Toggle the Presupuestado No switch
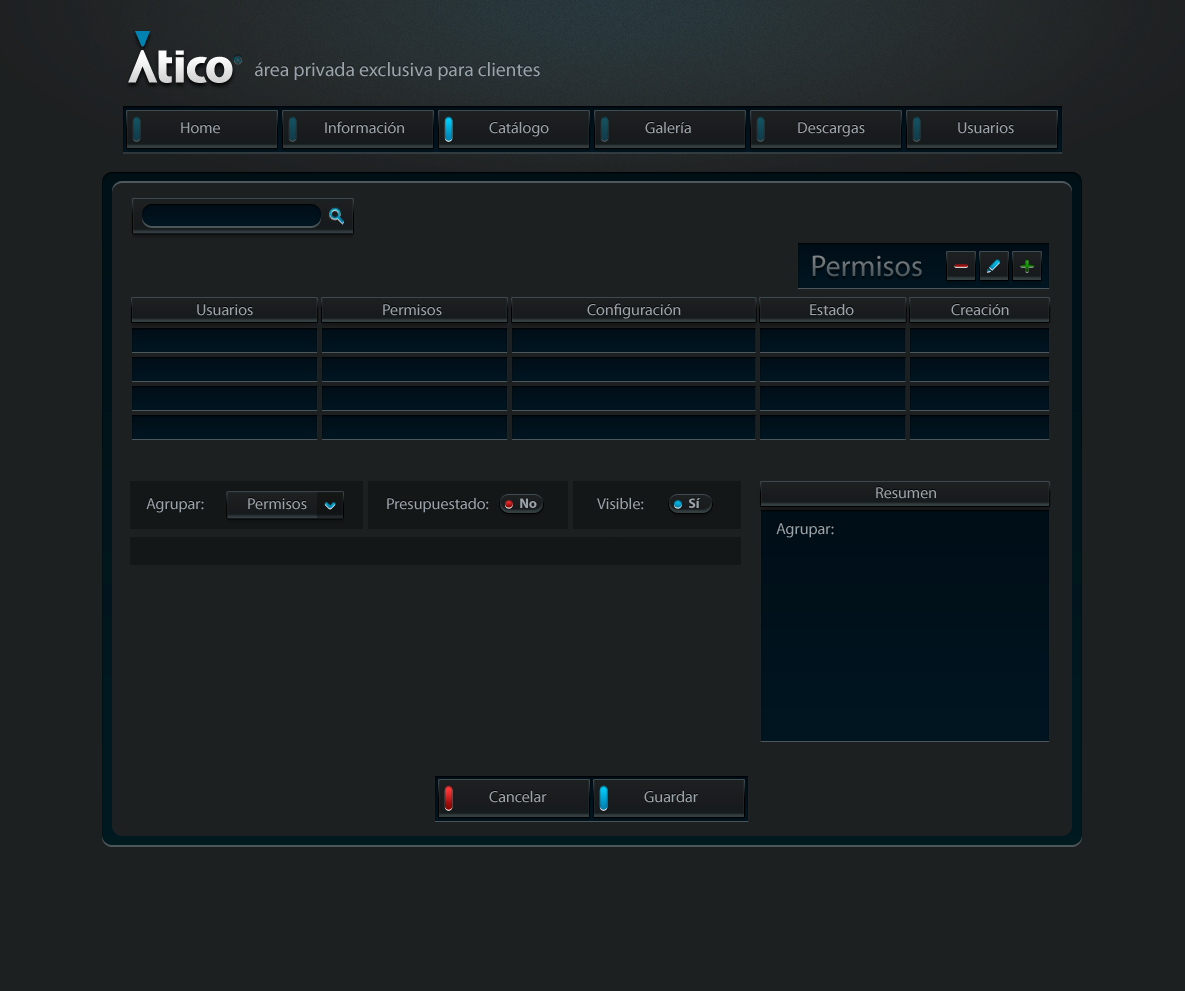 (521, 504)
